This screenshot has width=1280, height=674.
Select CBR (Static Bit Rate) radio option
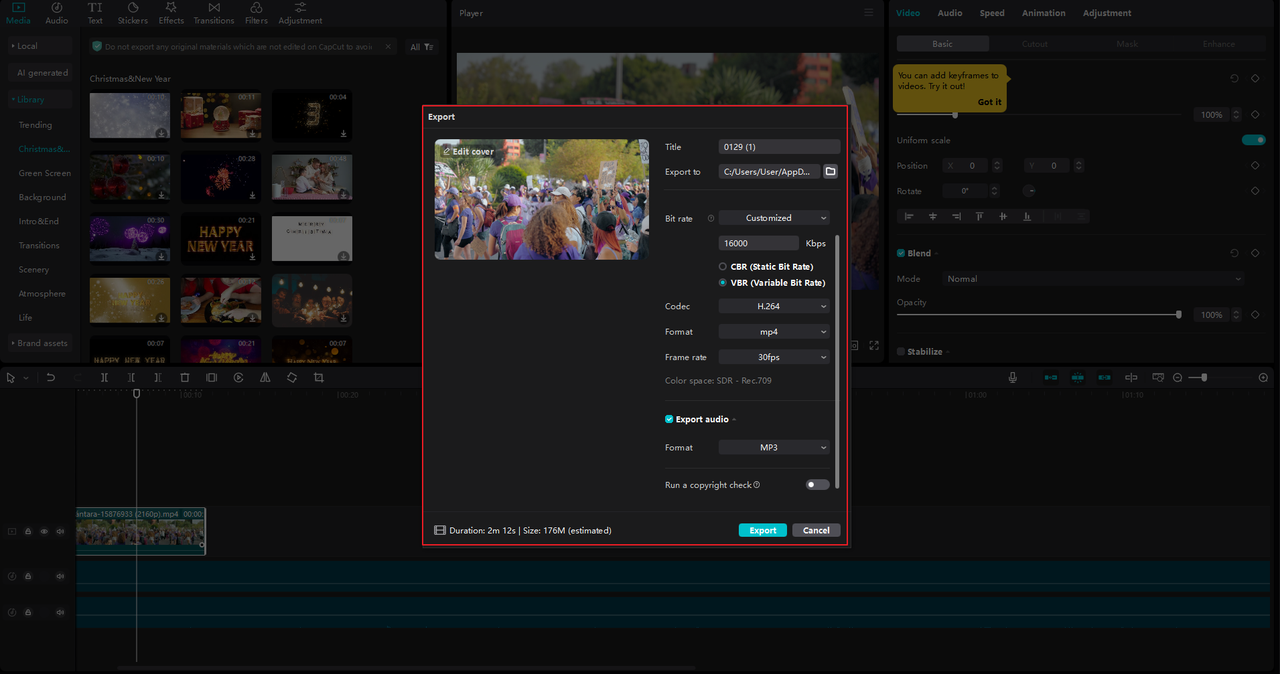[723, 267]
